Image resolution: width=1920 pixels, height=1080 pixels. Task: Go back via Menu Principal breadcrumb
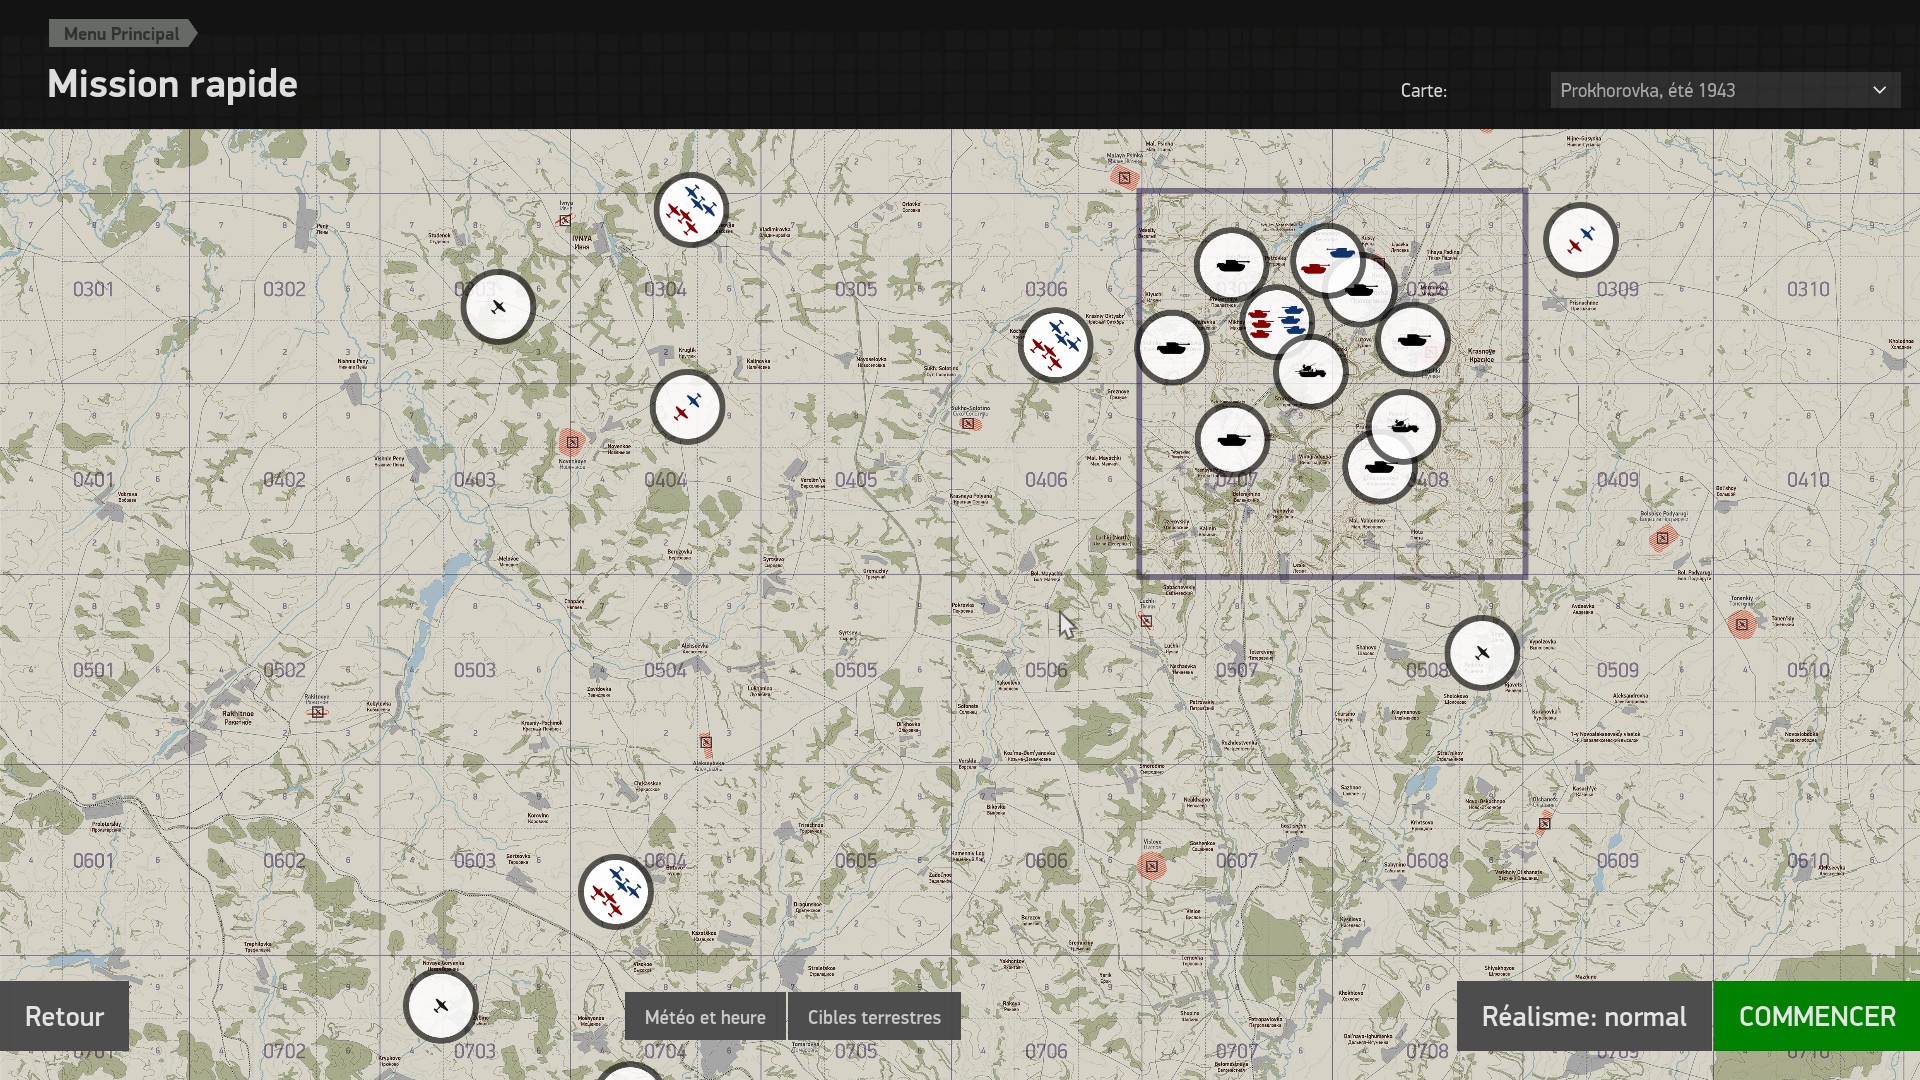[x=122, y=33]
